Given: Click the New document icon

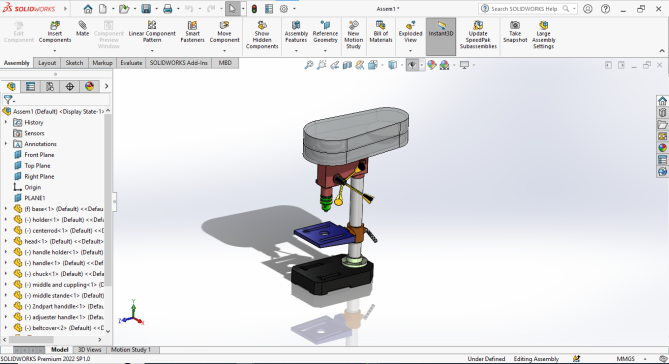Looking at the screenshot, I should [103, 9].
